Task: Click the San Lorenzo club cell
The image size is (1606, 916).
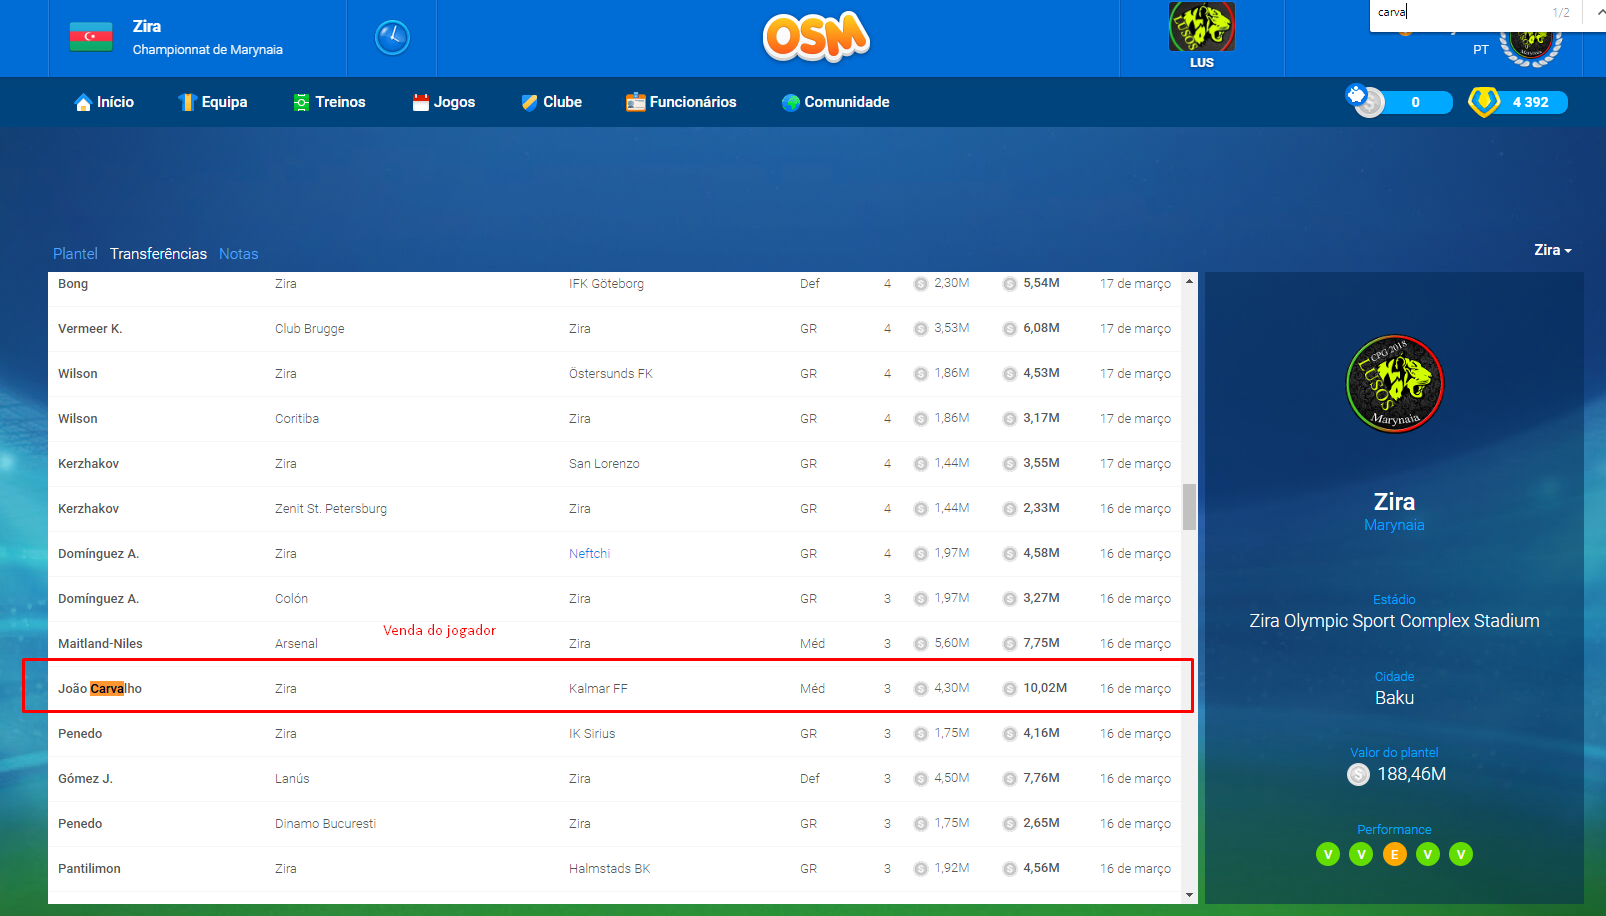Action: [604, 463]
